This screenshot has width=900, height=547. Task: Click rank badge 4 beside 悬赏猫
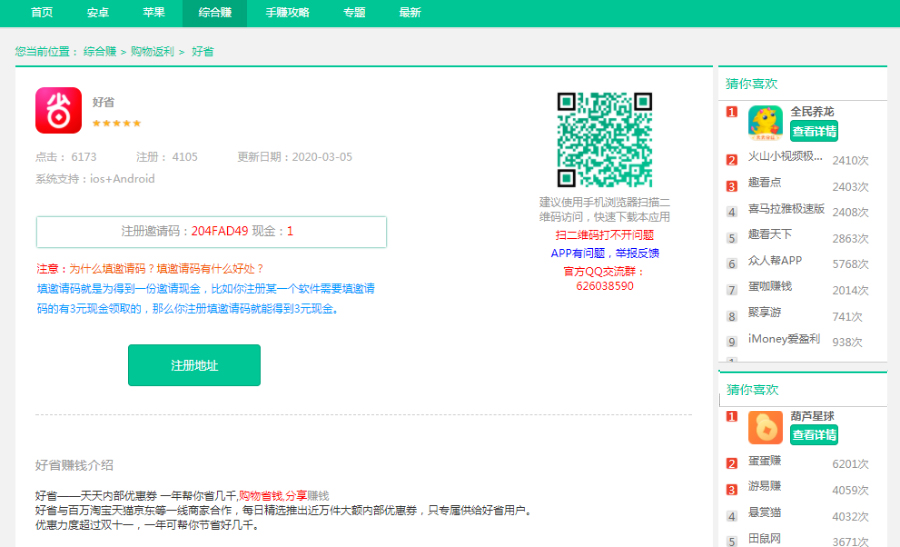click(x=731, y=516)
